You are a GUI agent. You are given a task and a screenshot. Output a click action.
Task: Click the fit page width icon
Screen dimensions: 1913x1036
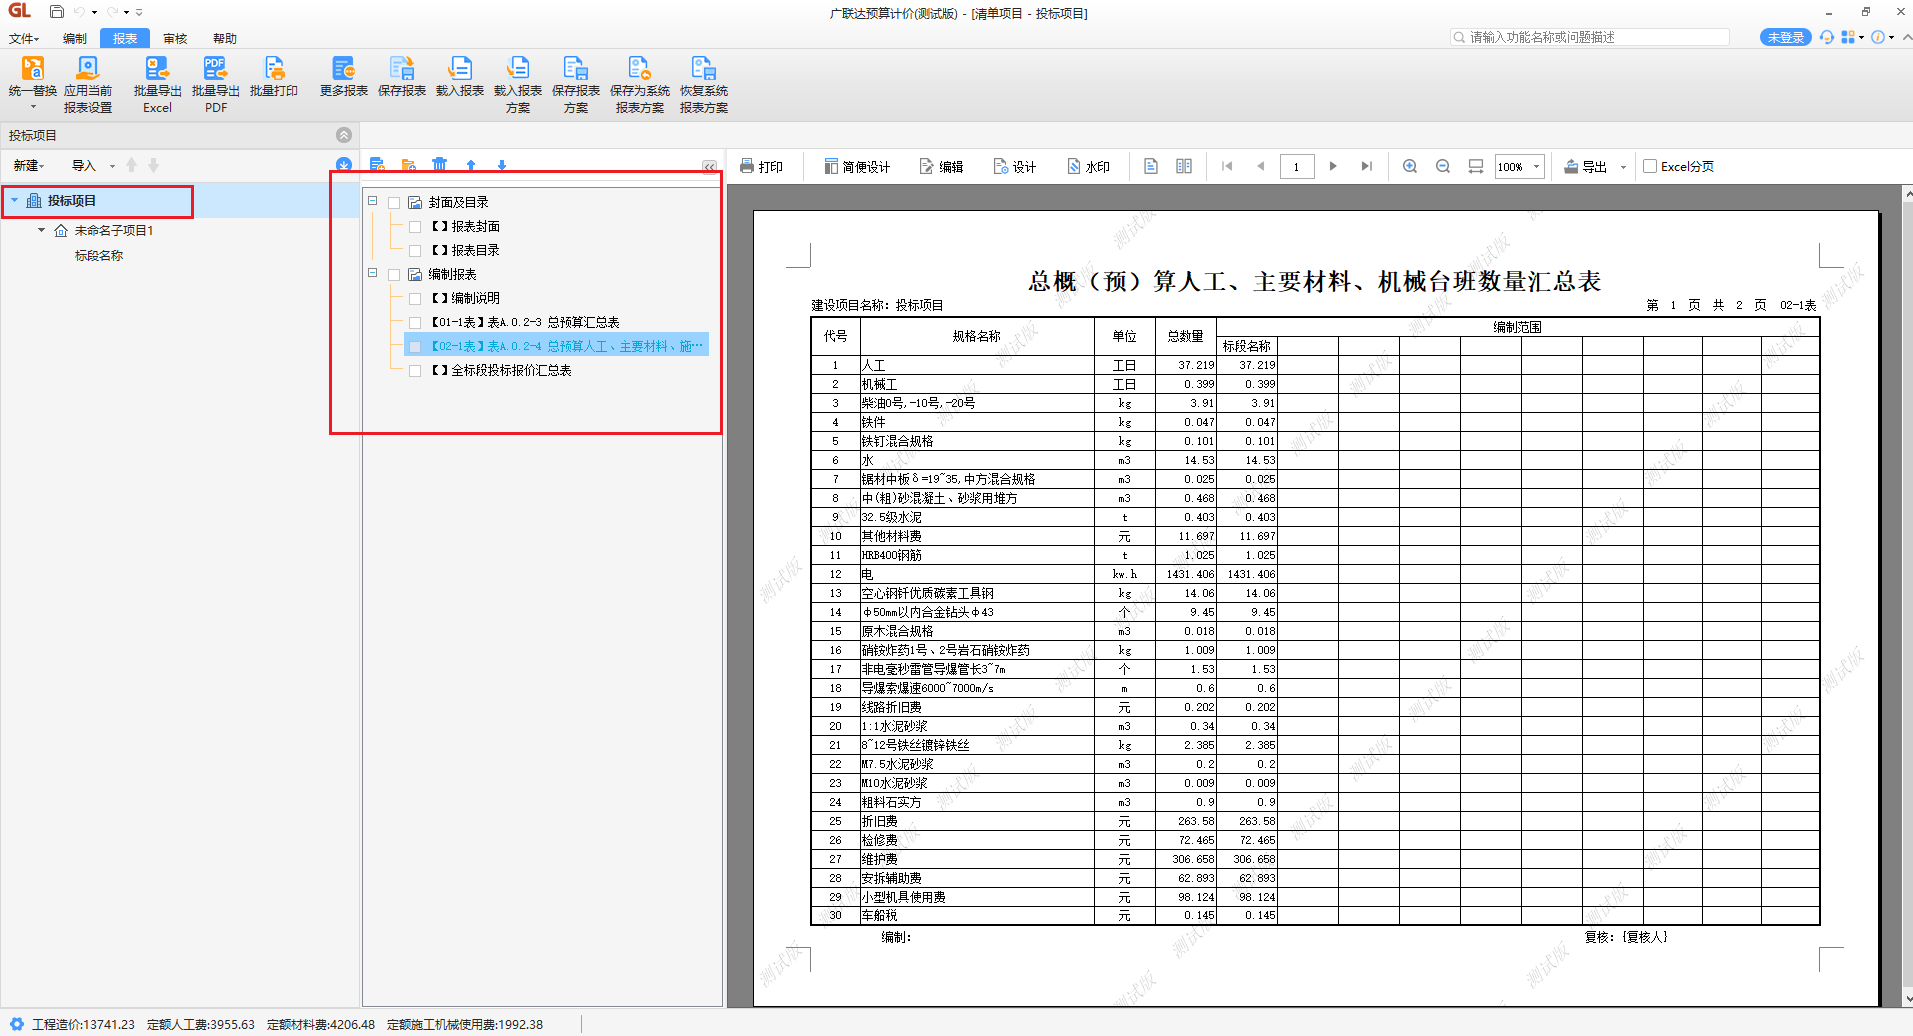pos(1476,166)
